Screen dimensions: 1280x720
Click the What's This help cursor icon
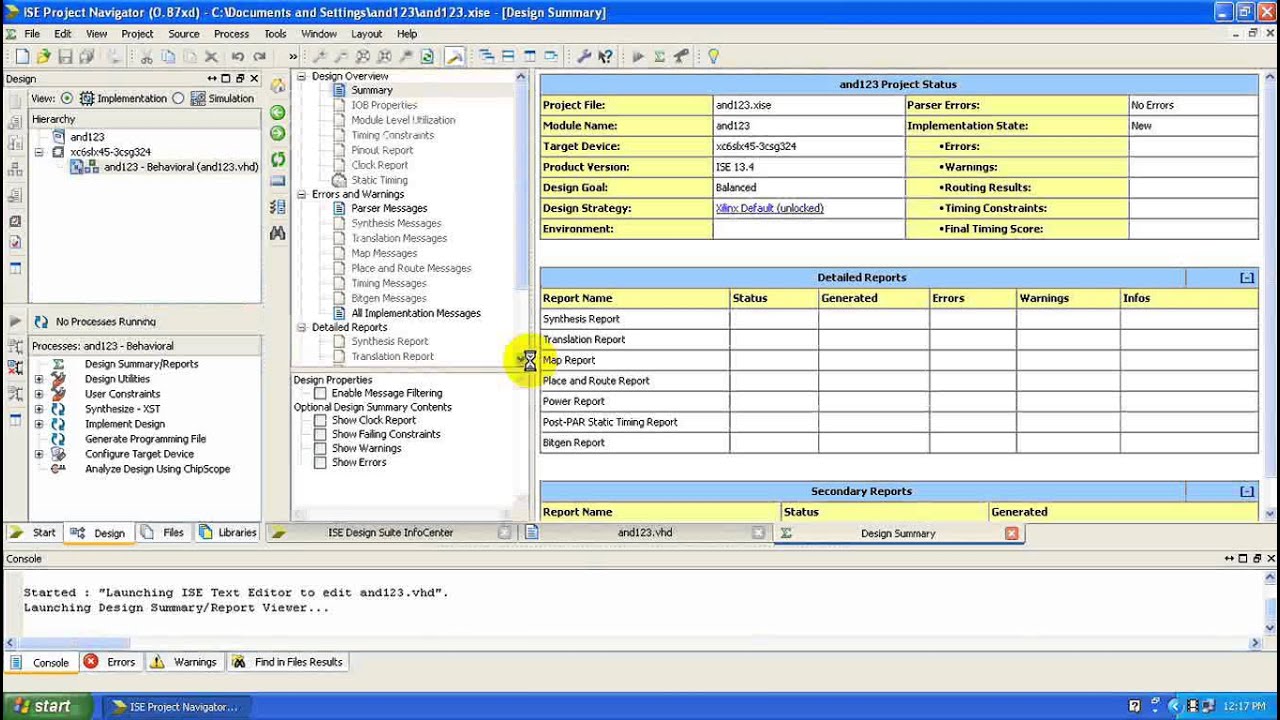pos(605,57)
